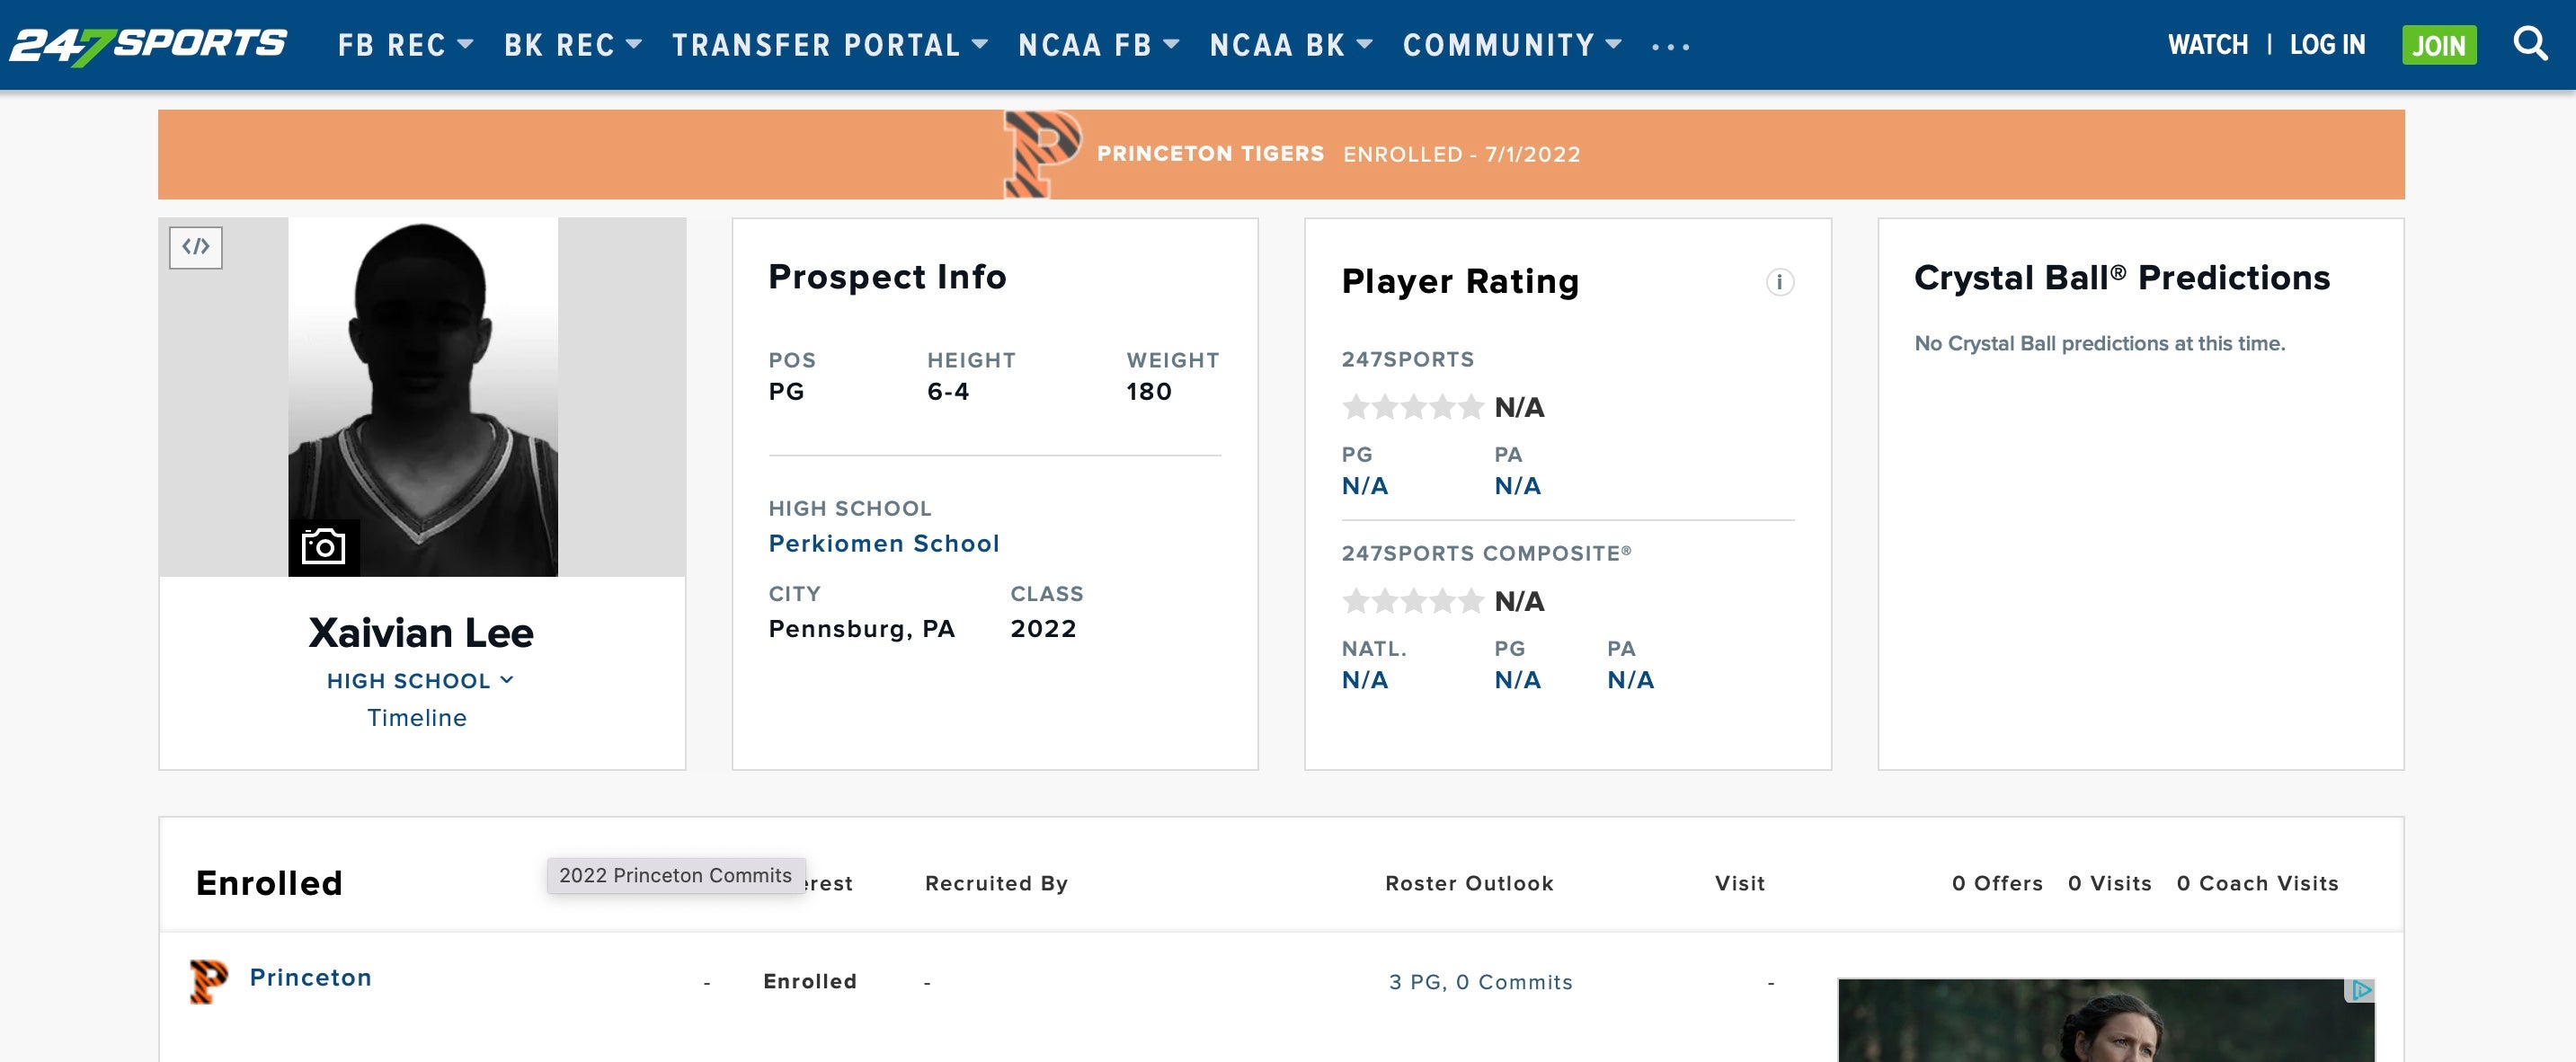Open the BK REC menu
This screenshot has height=1062, width=2576.
pos(572,45)
